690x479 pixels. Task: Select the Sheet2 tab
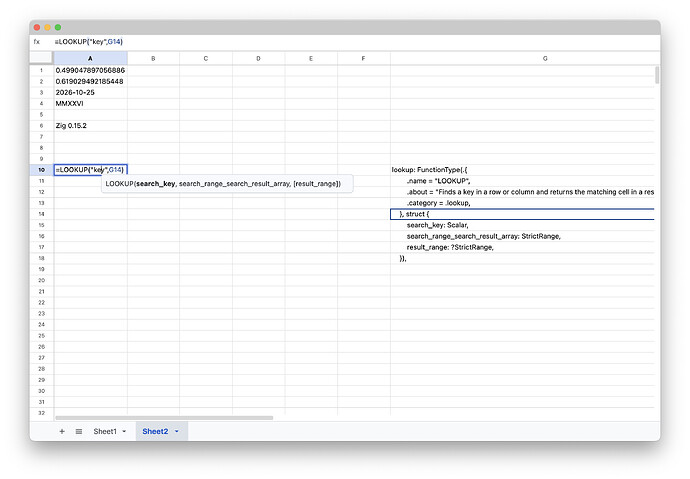pyautogui.click(x=155, y=431)
